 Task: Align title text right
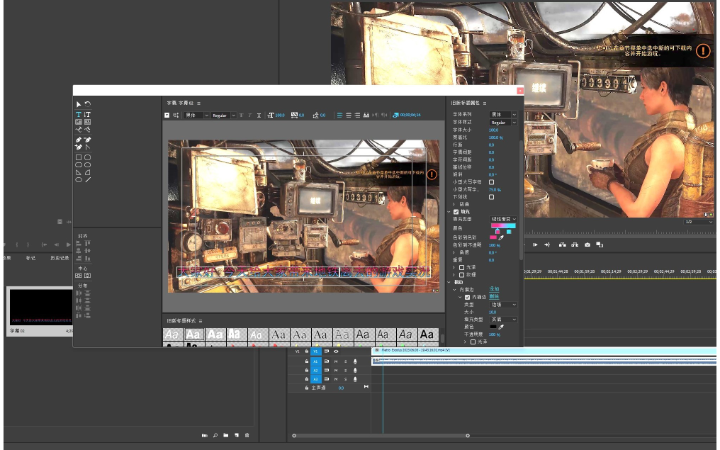[357, 115]
